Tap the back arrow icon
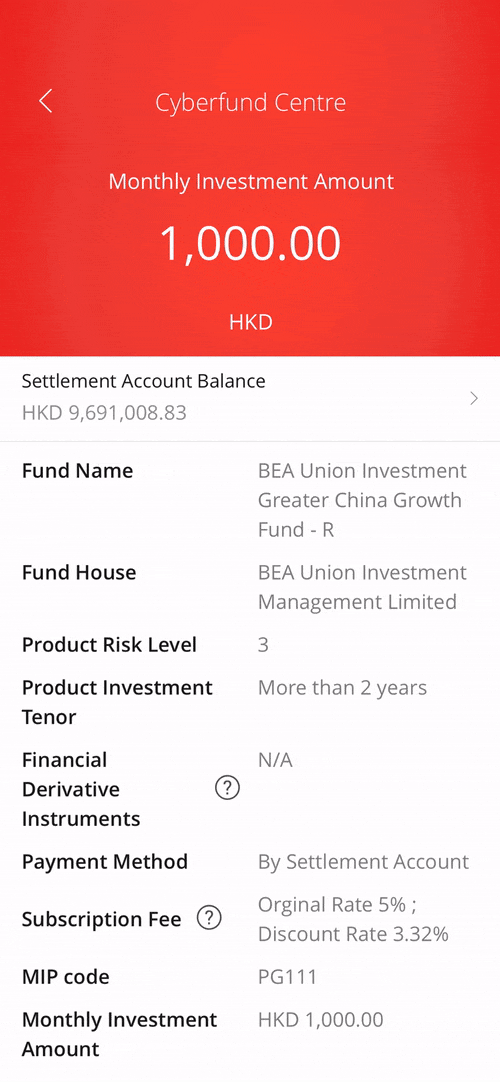The width and height of the screenshot is (500, 1082). tap(46, 101)
